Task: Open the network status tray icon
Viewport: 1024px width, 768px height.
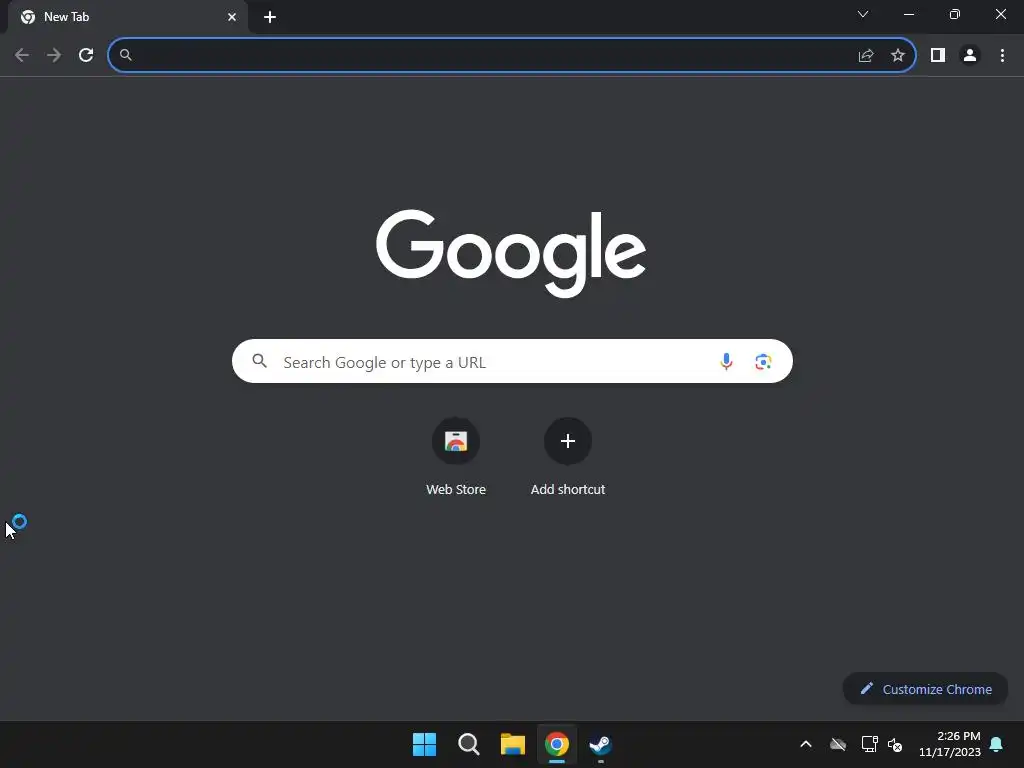Action: pyautogui.click(x=869, y=744)
